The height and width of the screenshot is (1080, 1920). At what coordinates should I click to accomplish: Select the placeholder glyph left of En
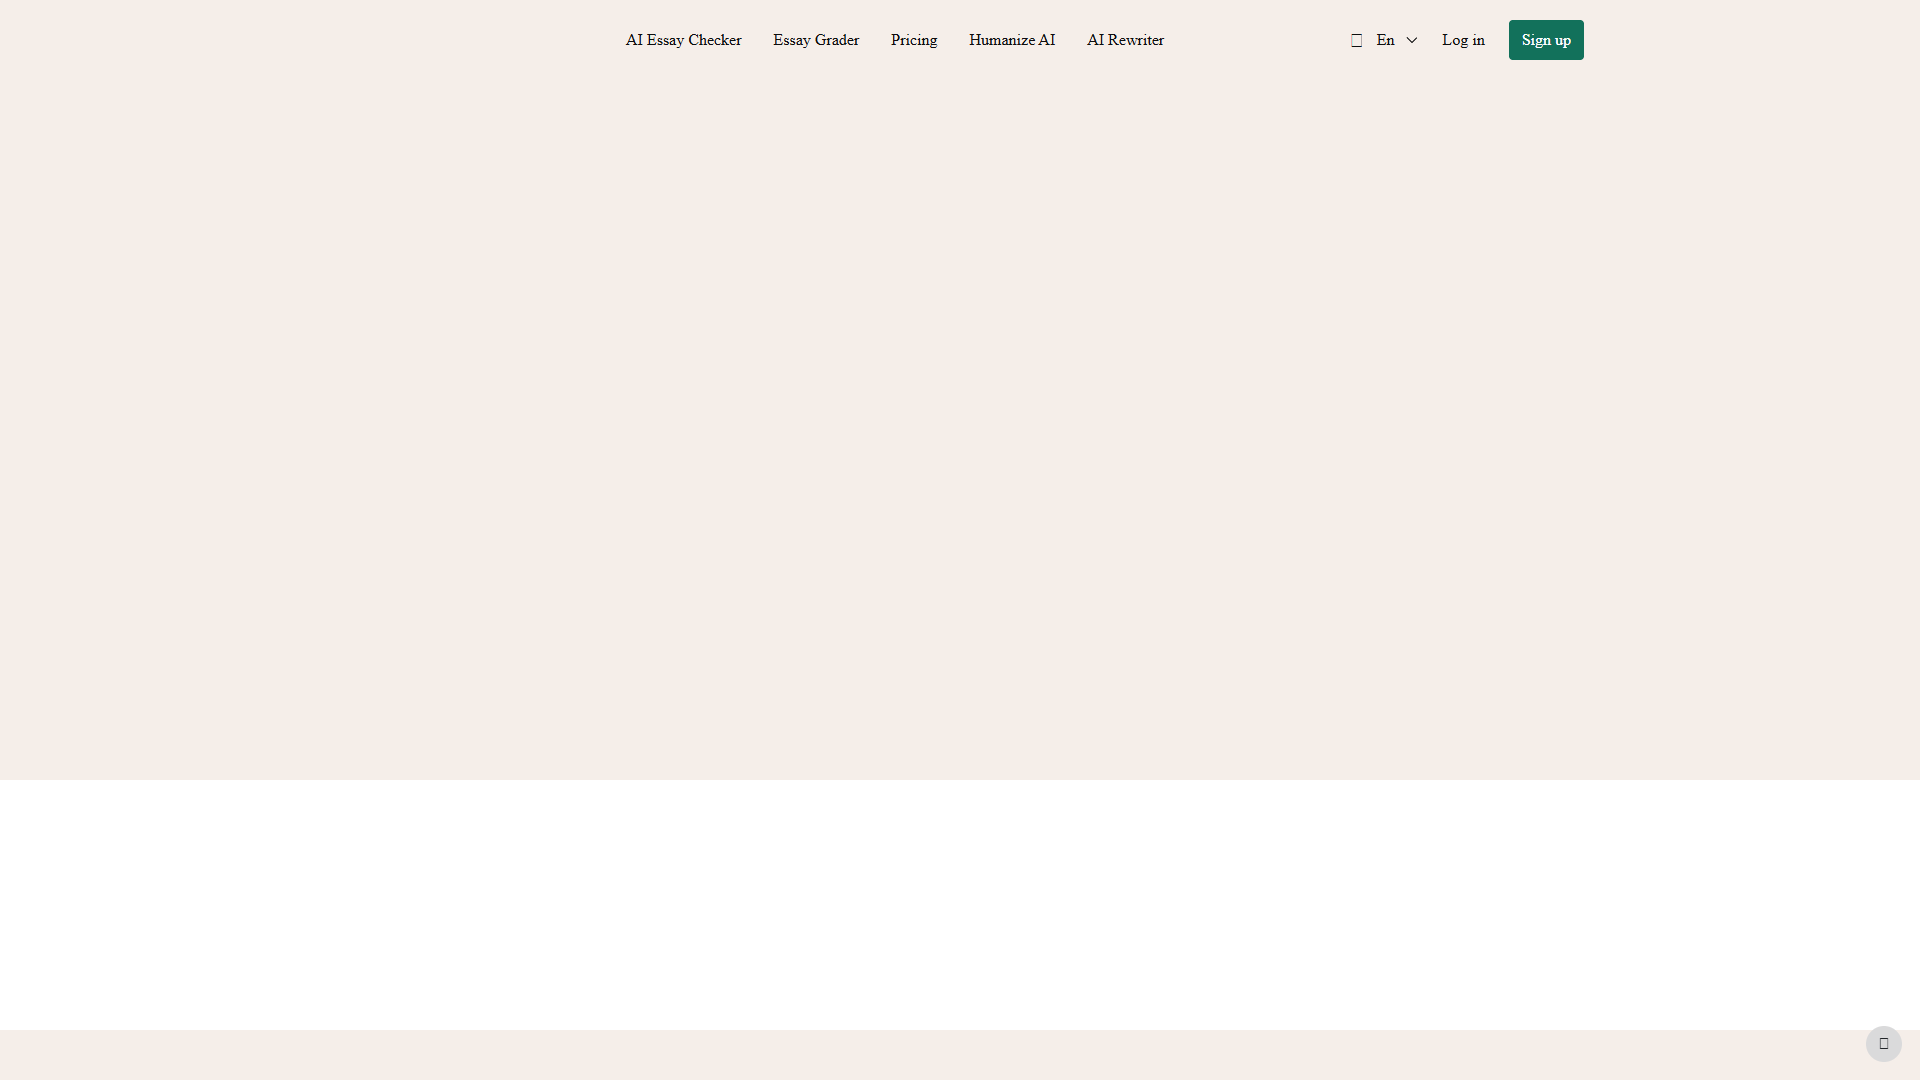[x=1356, y=41]
